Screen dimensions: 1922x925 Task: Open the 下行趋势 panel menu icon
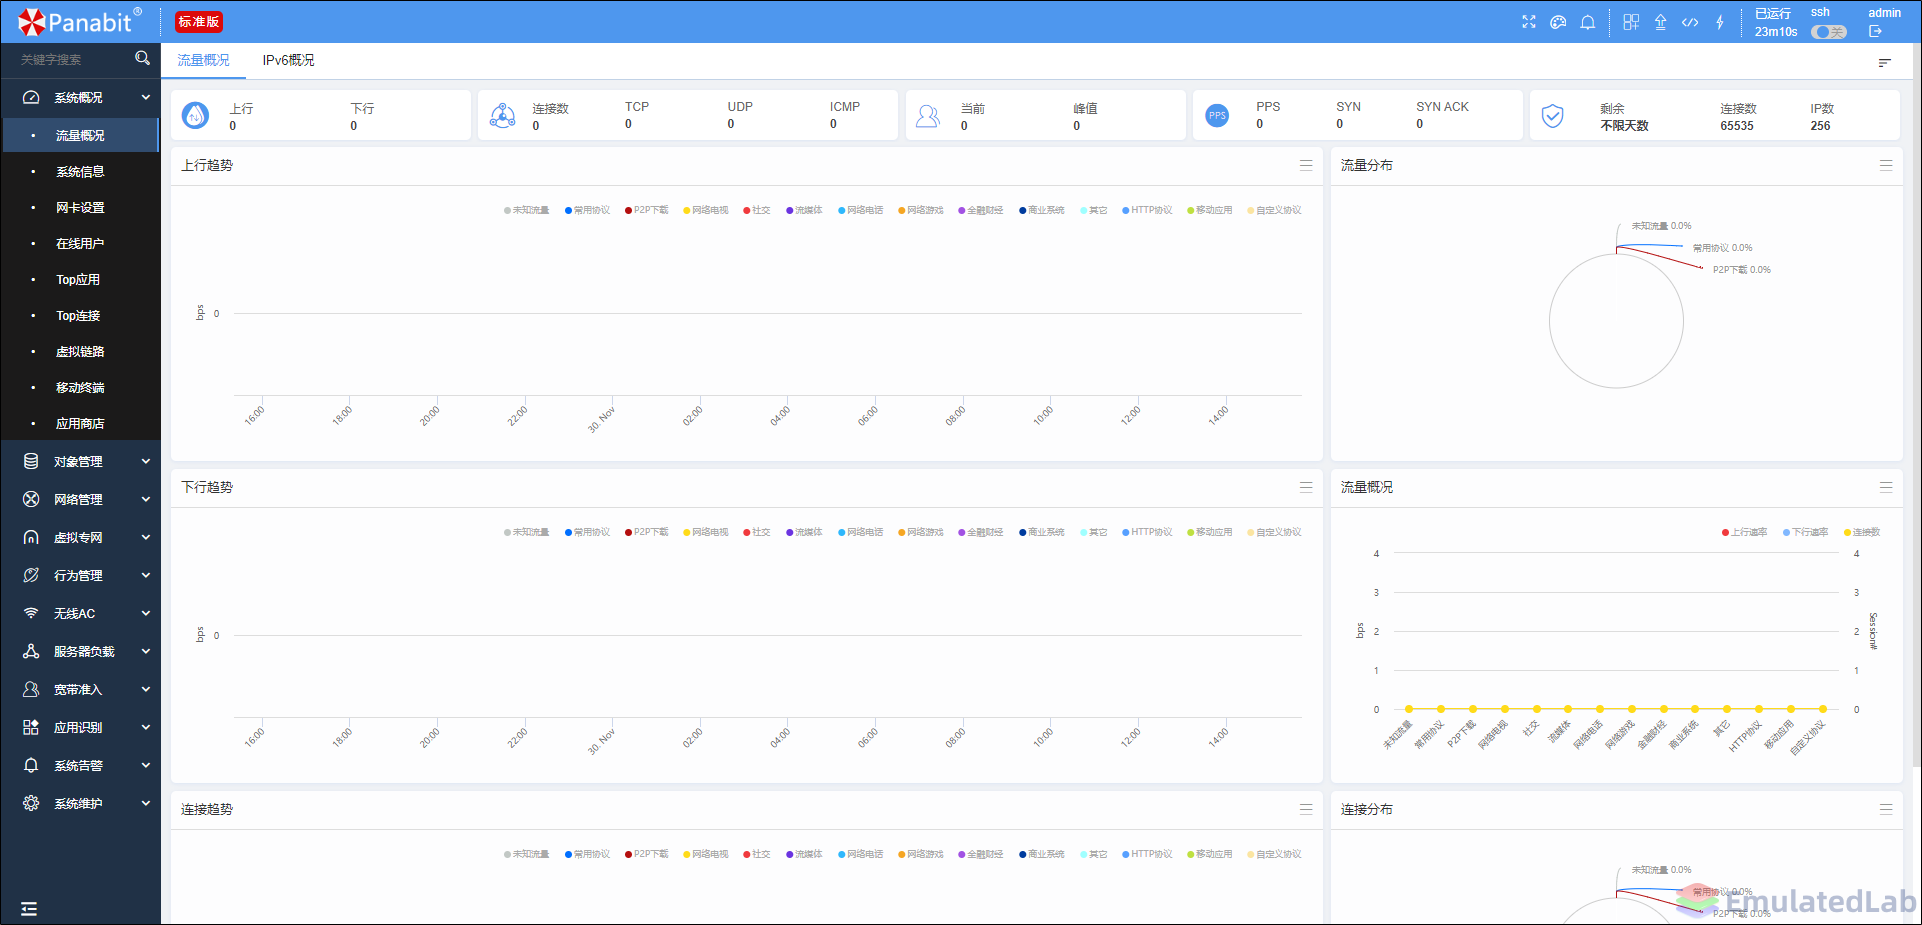pyautogui.click(x=1306, y=487)
